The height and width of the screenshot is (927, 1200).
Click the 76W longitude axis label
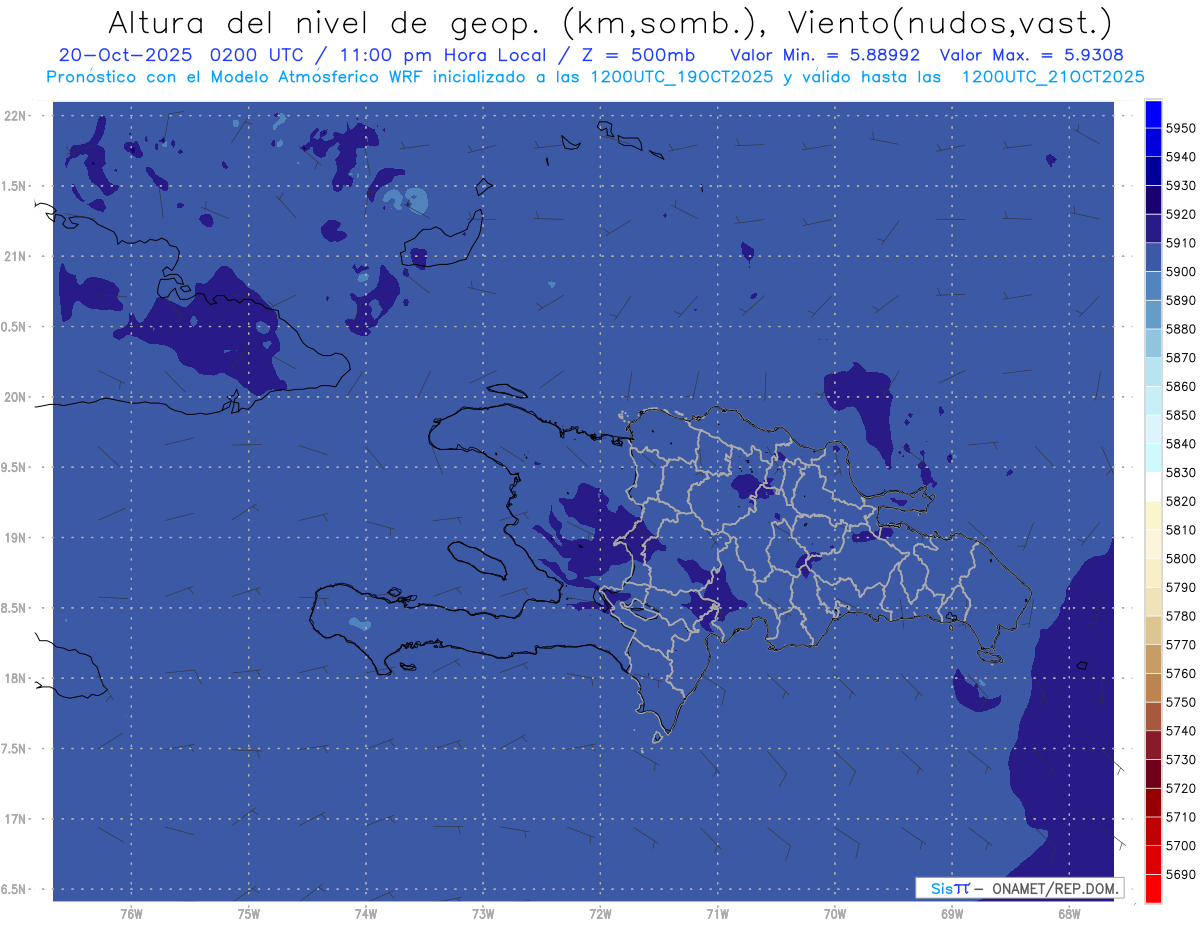pyautogui.click(x=131, y=914)
